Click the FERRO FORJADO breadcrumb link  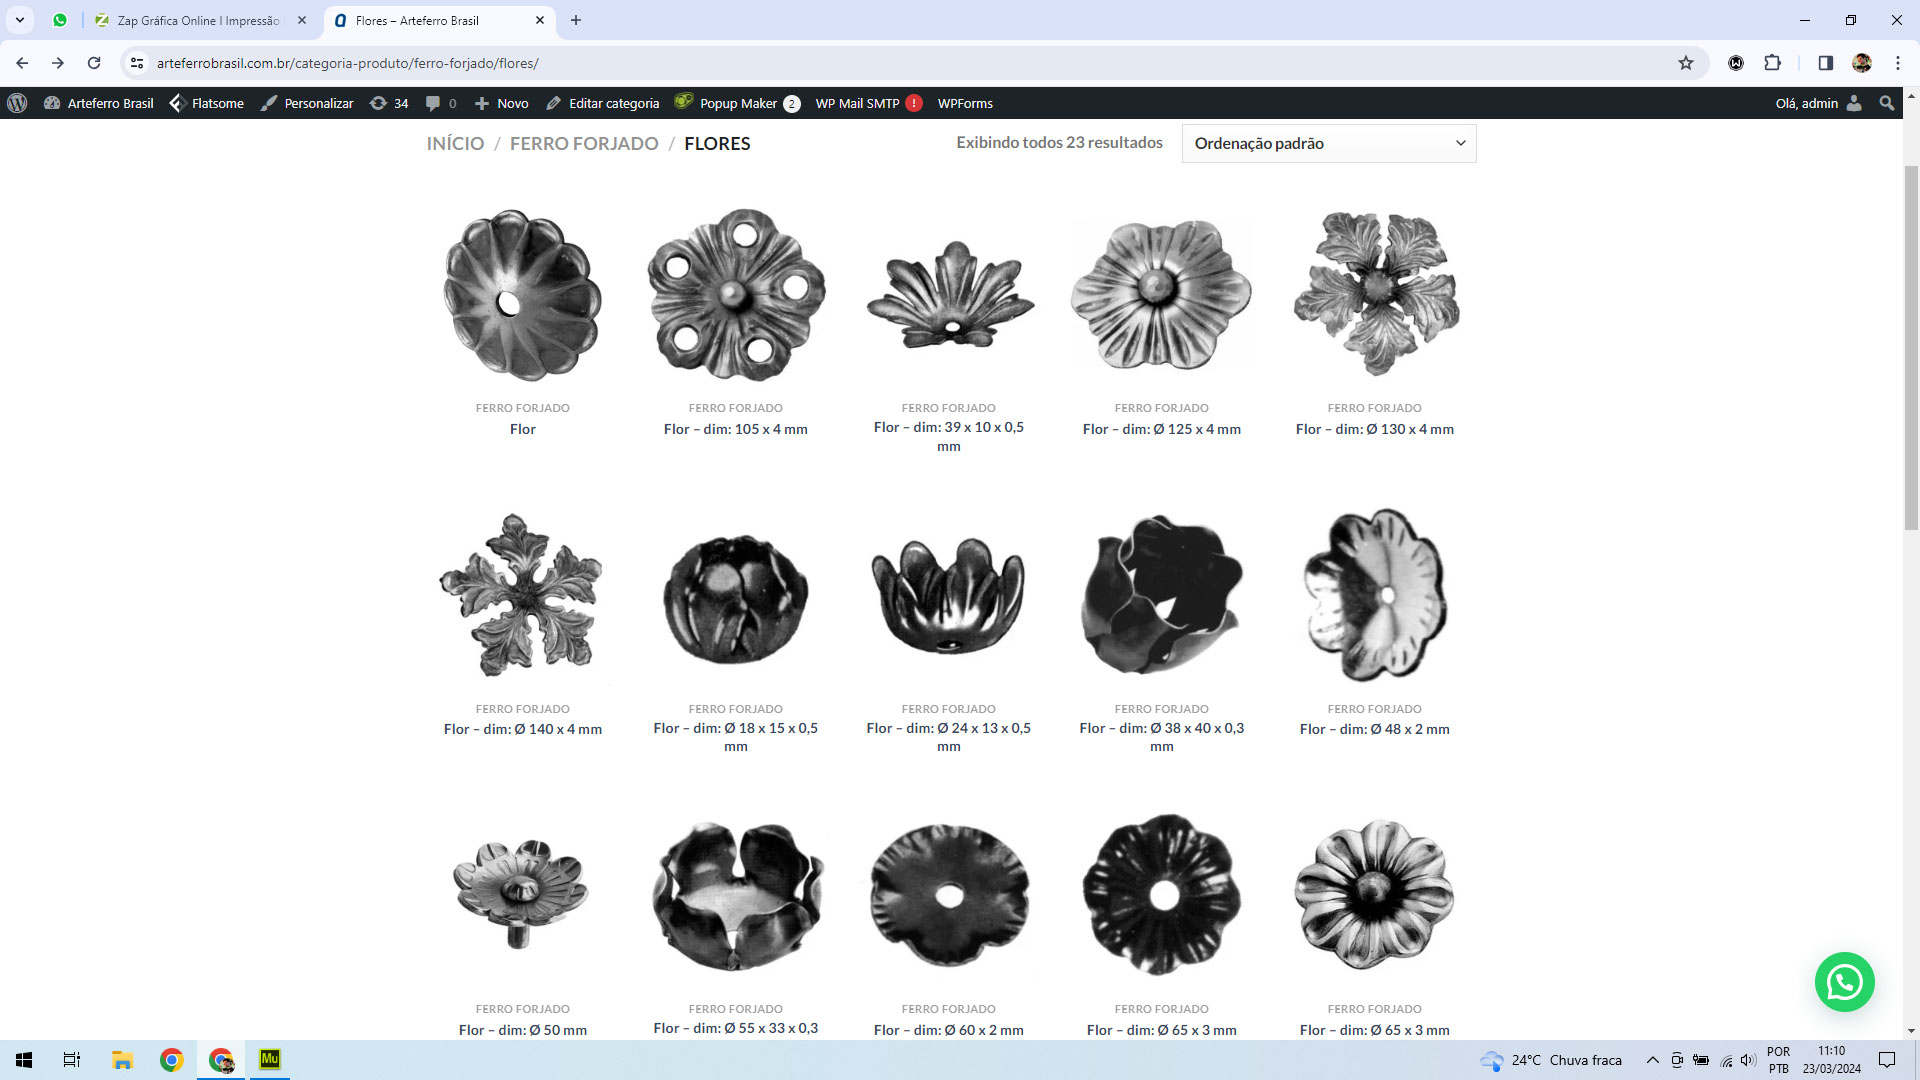584,143
